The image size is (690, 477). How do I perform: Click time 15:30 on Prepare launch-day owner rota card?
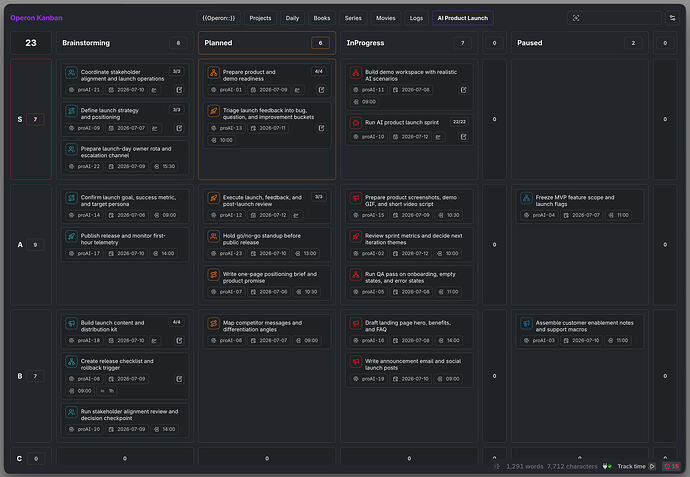point(165,166)
